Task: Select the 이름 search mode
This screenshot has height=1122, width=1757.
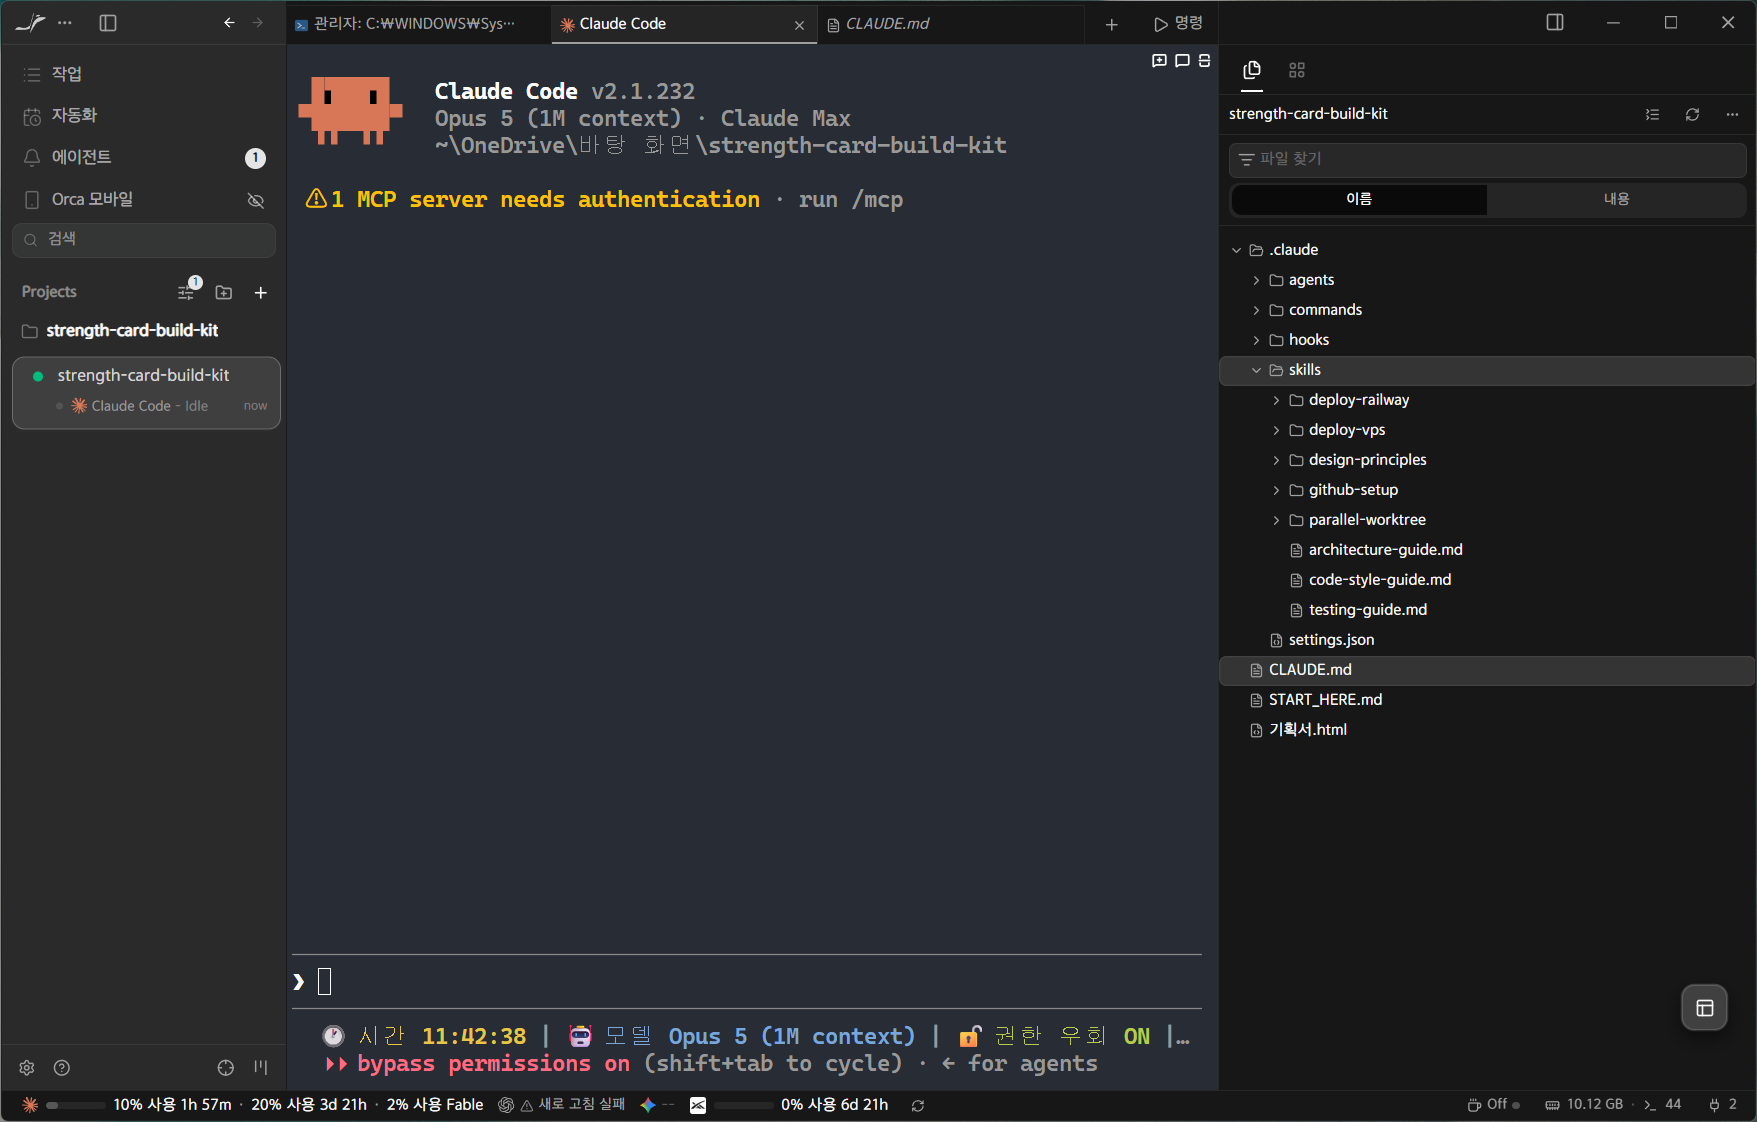Action: click(1359, 200)
